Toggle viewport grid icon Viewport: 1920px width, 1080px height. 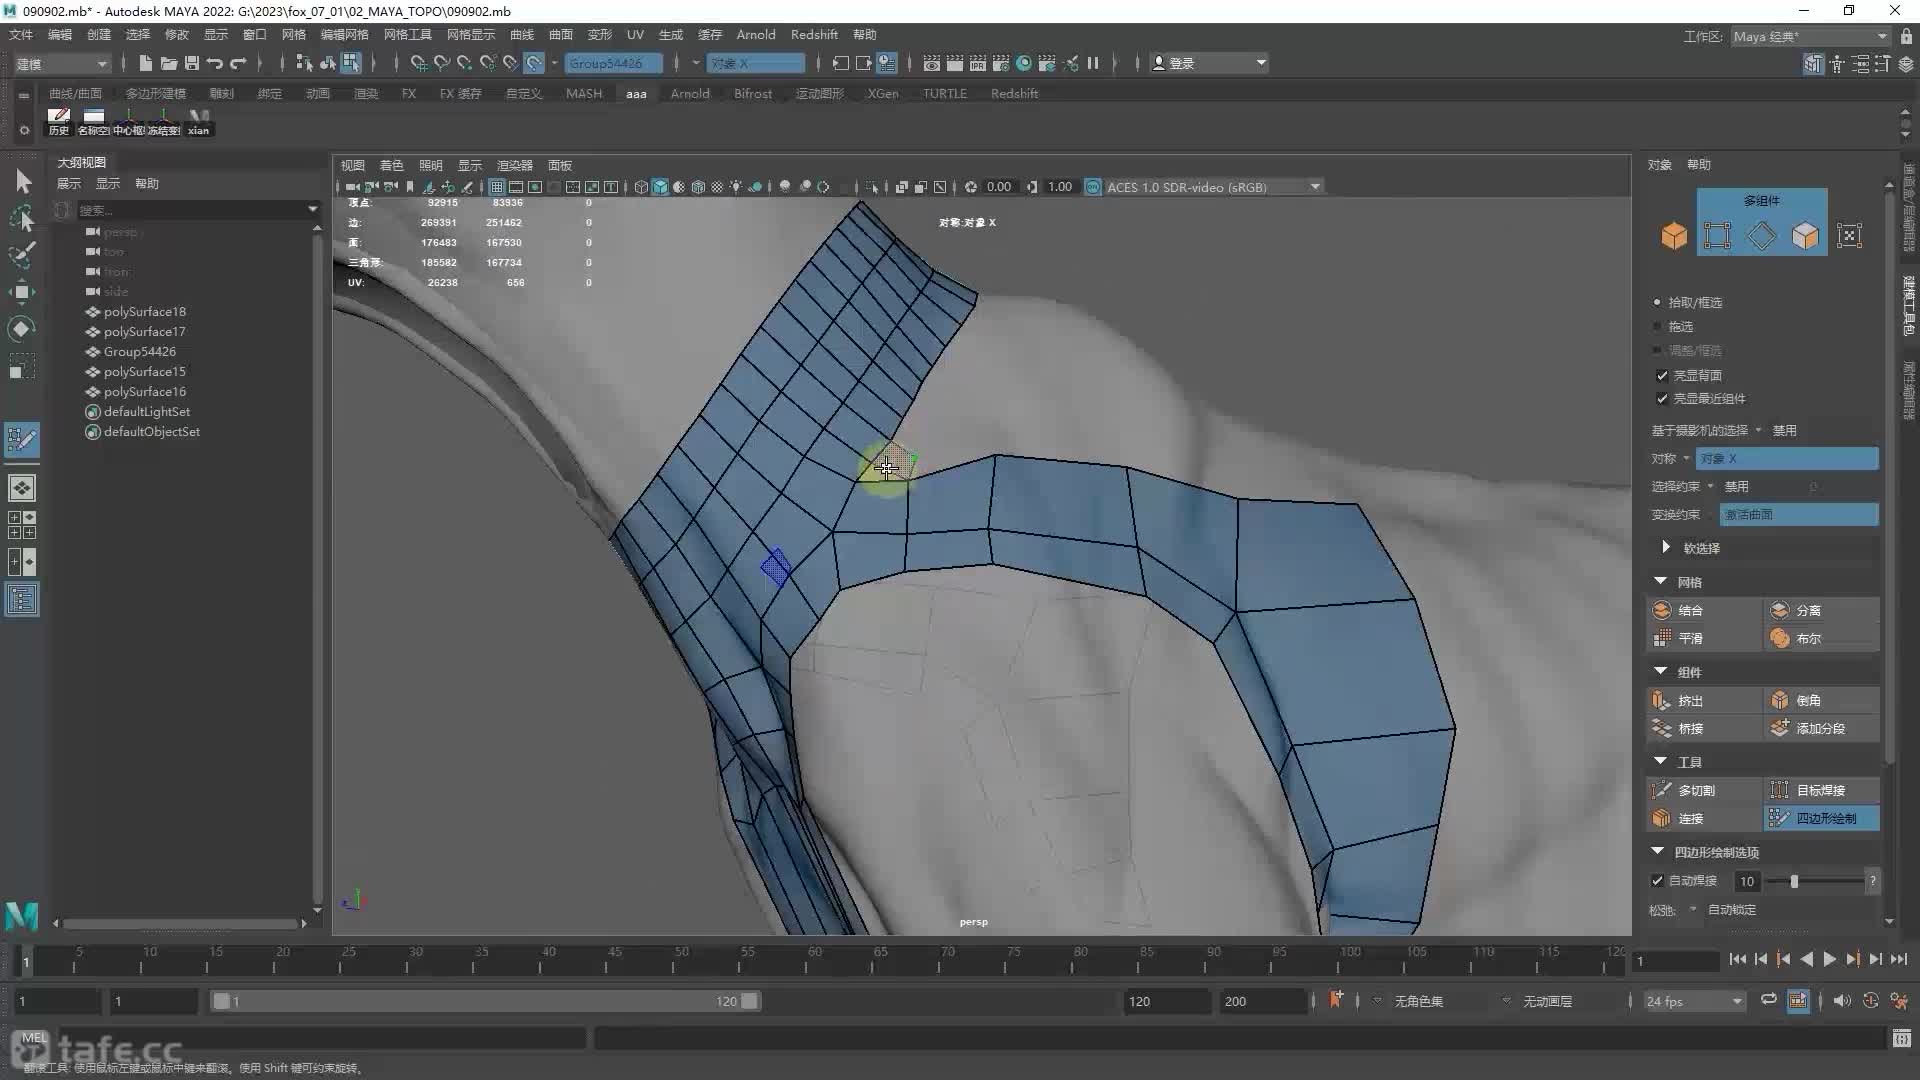[497, 187]
